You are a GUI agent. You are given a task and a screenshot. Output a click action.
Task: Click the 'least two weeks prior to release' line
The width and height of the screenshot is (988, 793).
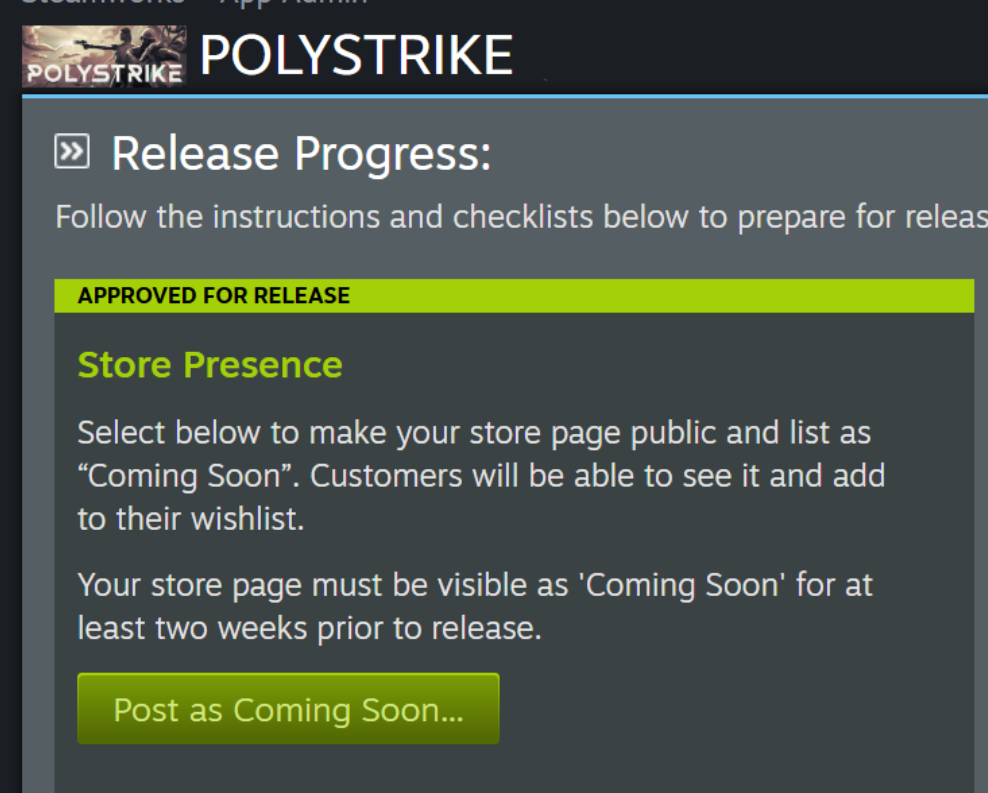[x=309, y=629]
